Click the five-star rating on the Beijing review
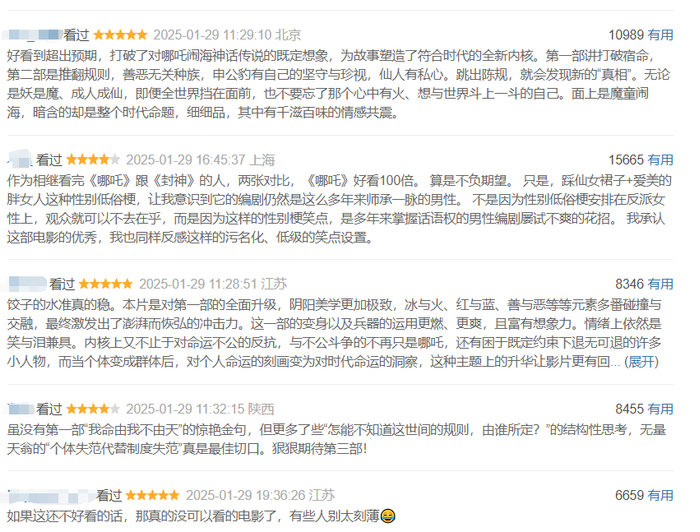 121,35
